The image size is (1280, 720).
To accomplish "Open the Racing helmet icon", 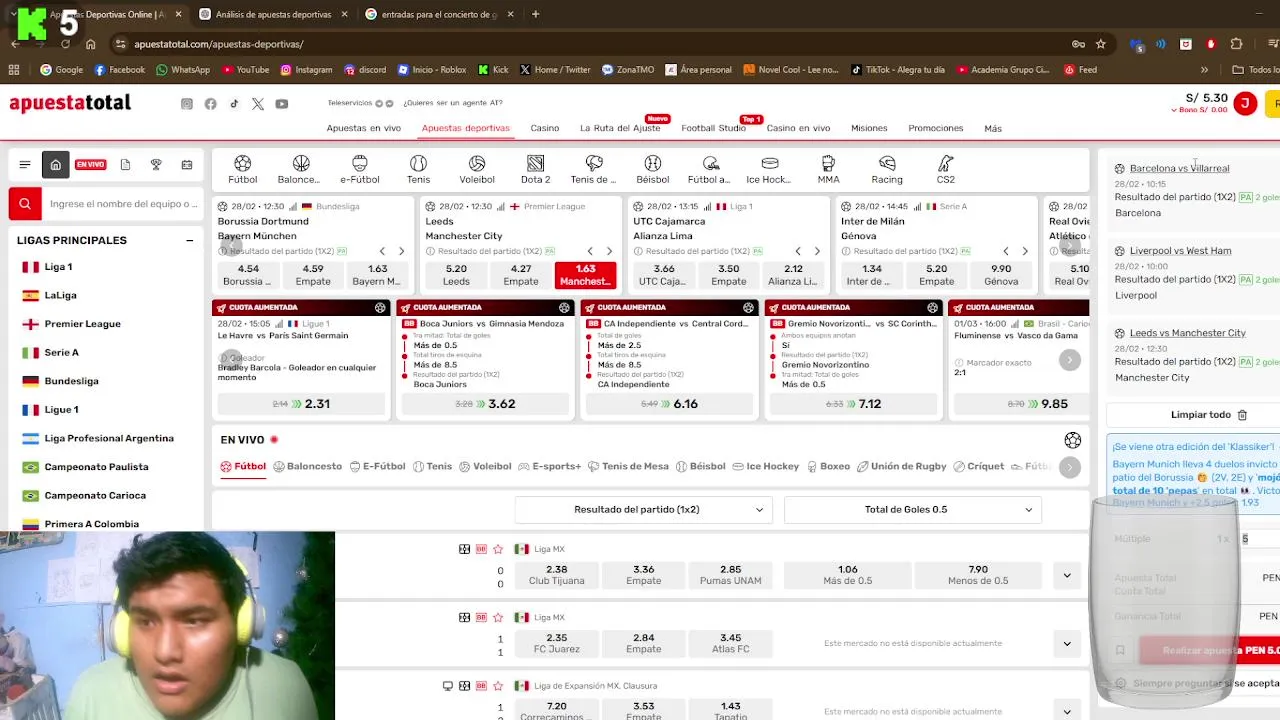I will (887, 169).
